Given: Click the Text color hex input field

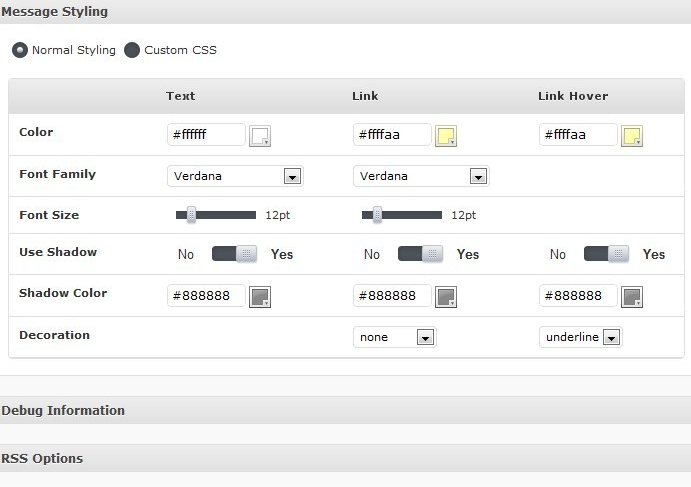Looking at the screenshot, I should pos(206,134).
